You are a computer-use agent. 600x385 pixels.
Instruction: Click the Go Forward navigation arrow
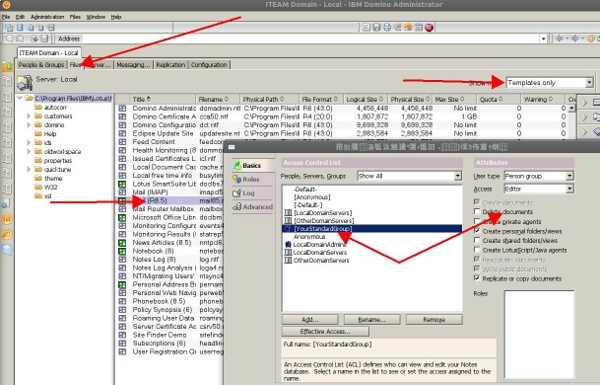point(575,39)
